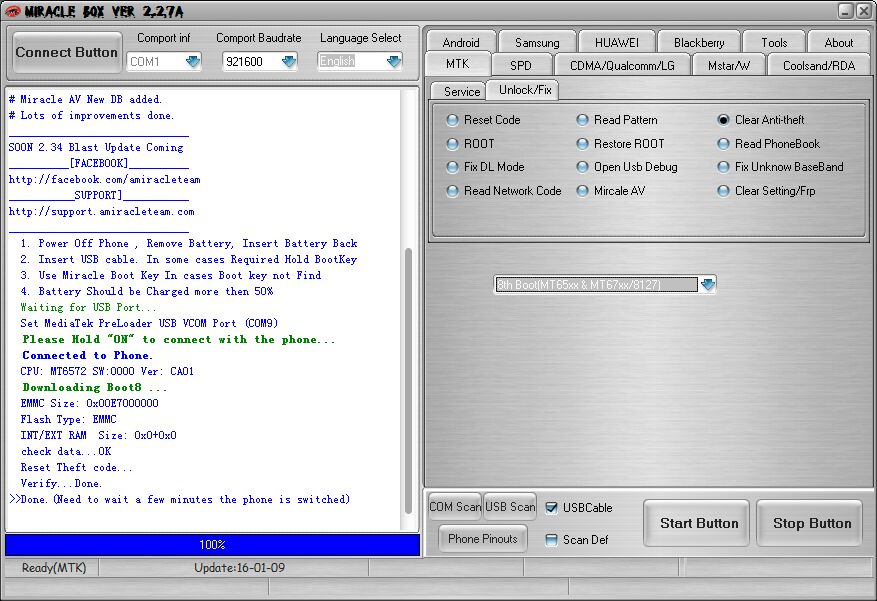Image resolution: width=877 pixels, height=601 pixels.
Task: Minimize the Miracle Box window
Action: pos(845,11)
